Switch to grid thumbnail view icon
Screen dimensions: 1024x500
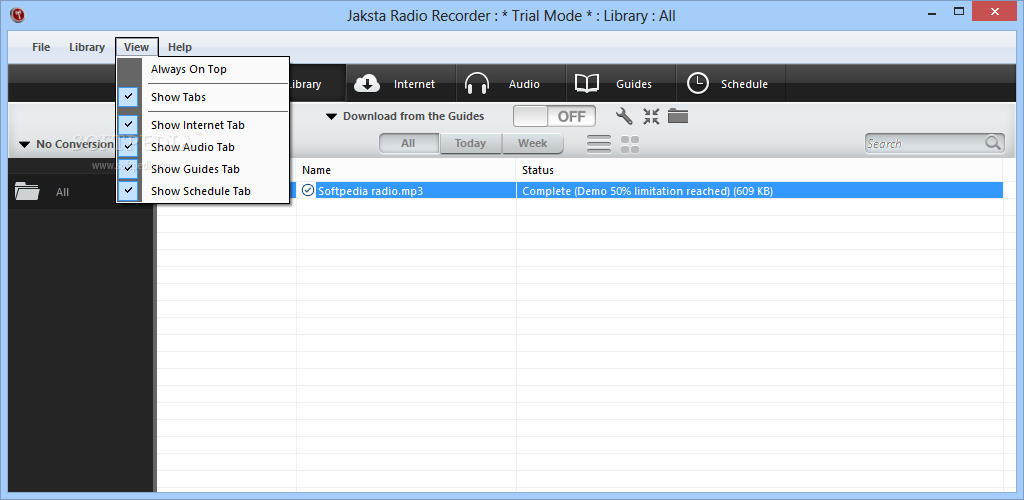tap(630, 144)
